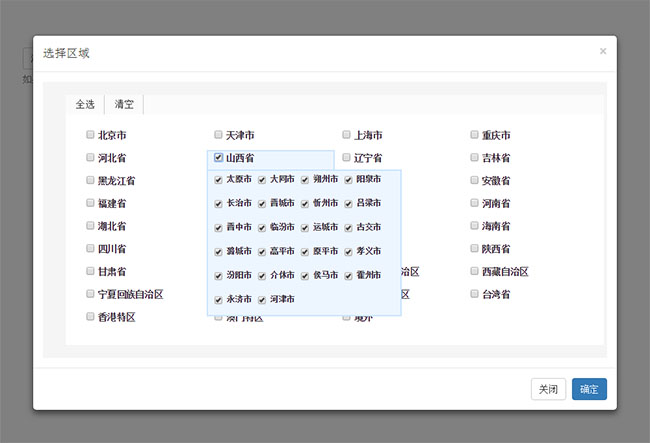Tick the 北京市 checkbox

(90, 134)
